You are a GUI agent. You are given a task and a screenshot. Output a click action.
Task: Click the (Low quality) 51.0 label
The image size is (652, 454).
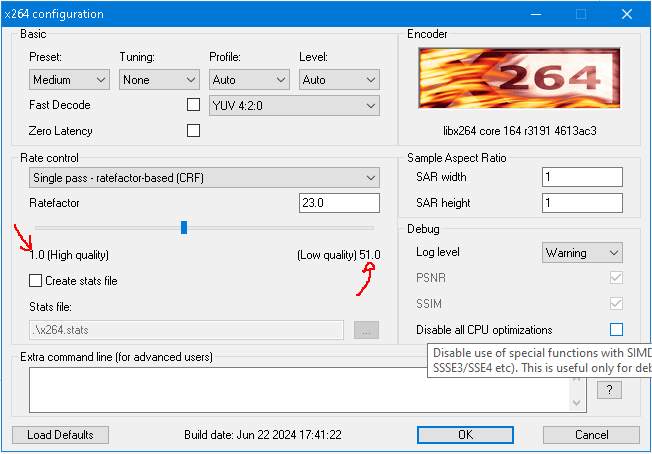coord(338,255)
